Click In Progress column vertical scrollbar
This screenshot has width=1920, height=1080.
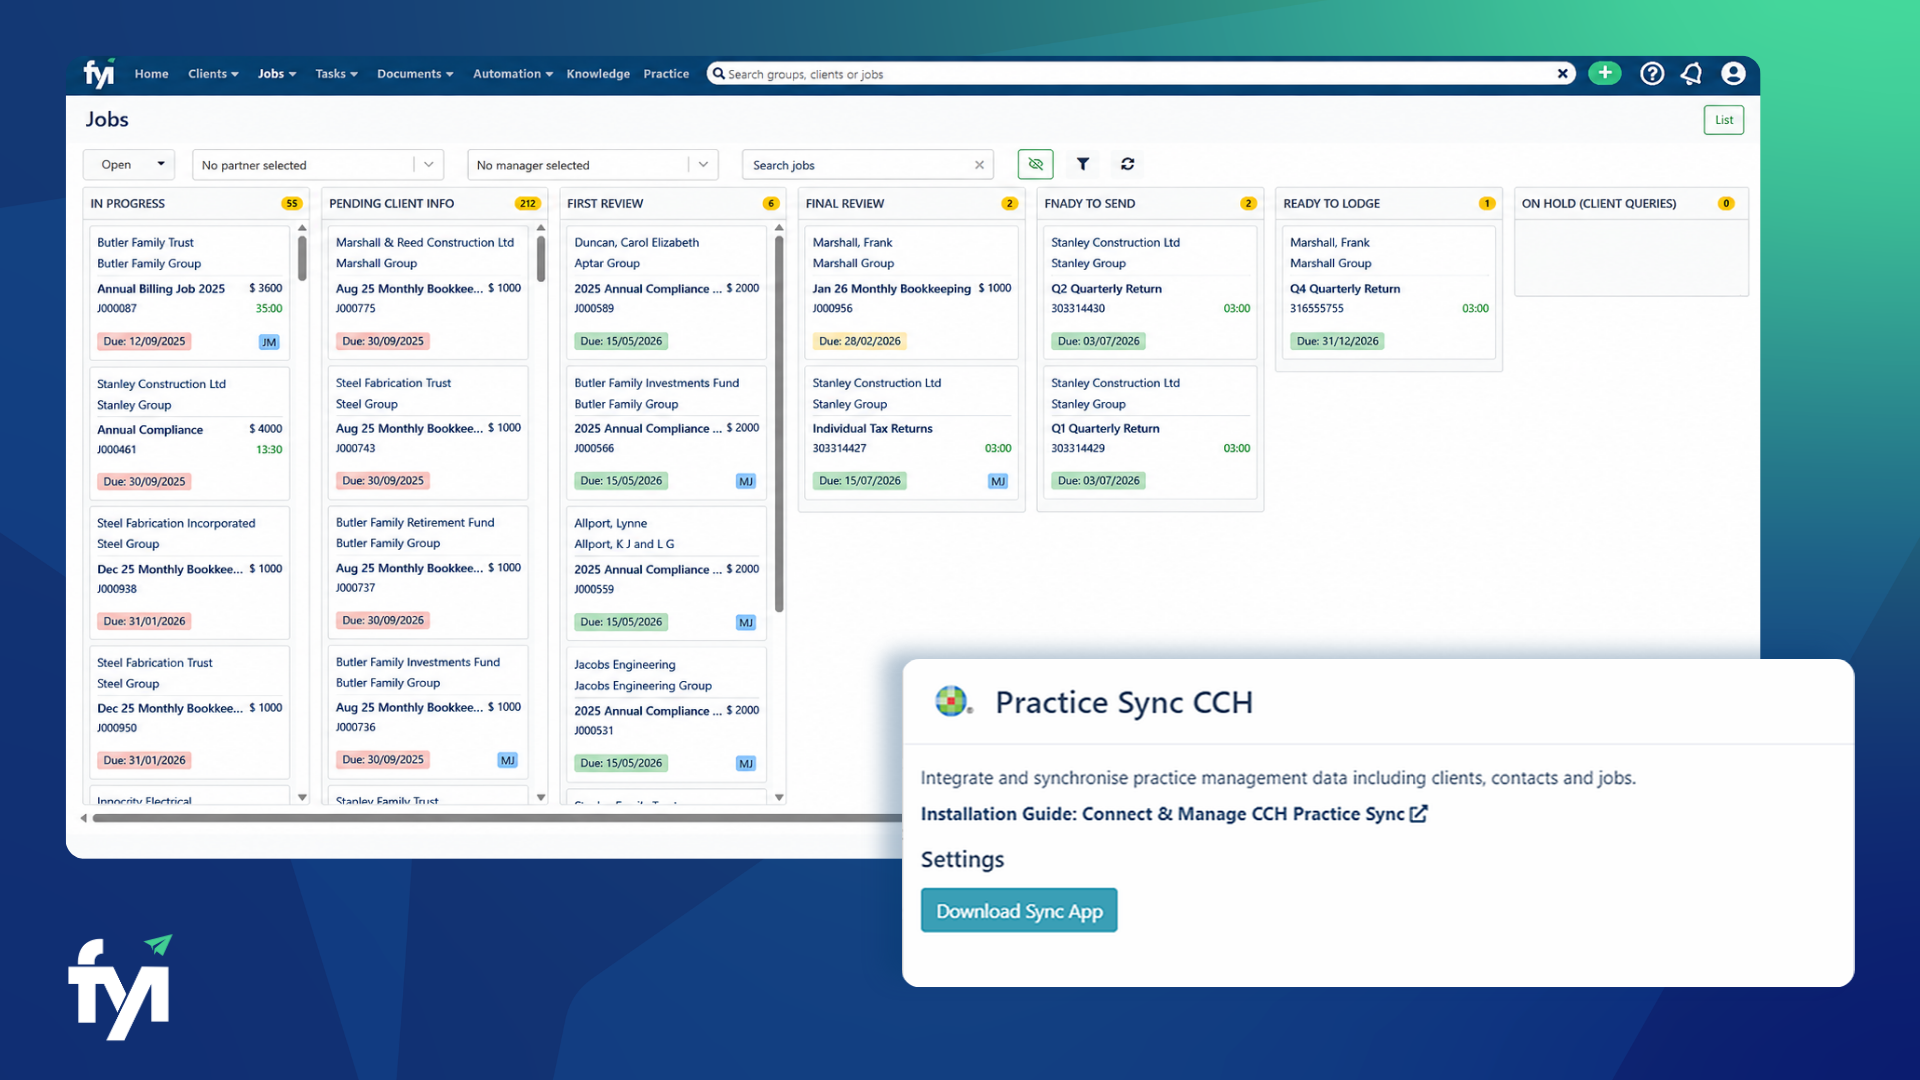(302, 258)
